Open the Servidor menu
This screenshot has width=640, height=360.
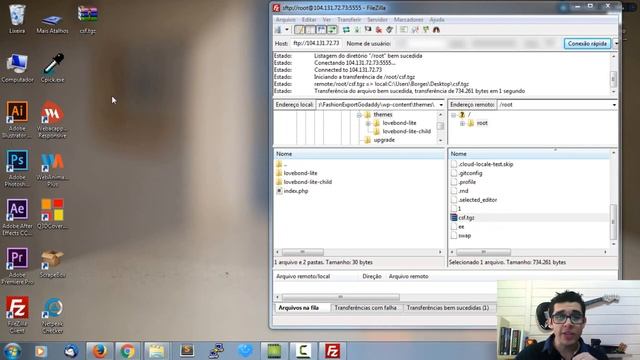377,20
